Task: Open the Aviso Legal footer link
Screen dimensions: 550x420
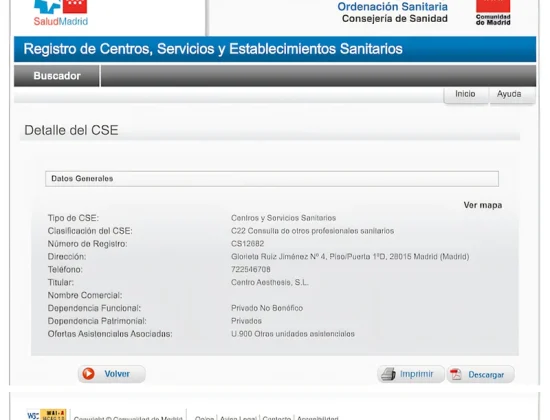Action: click(238, 418)
